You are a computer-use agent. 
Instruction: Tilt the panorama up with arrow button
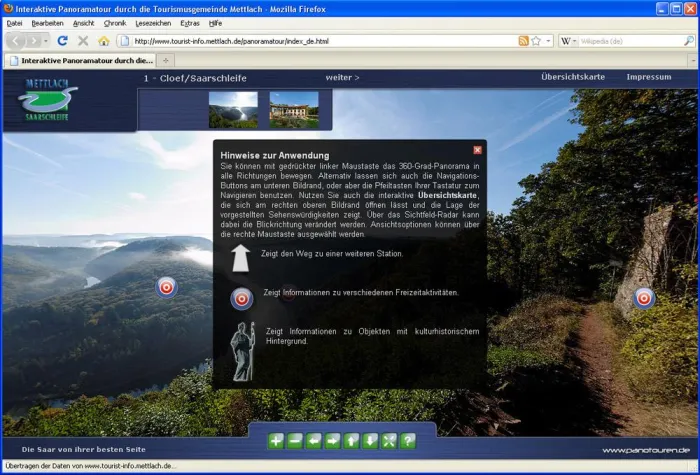tap(351, 440)
